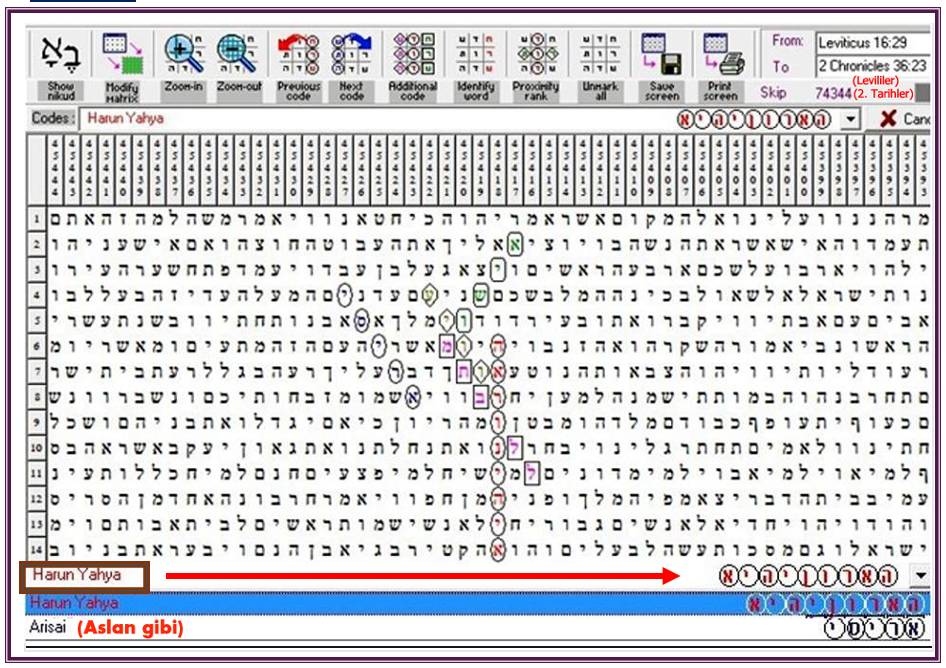
Task: Click the Codes box containing Harun Yahya
Action: [x=468, y=119]
